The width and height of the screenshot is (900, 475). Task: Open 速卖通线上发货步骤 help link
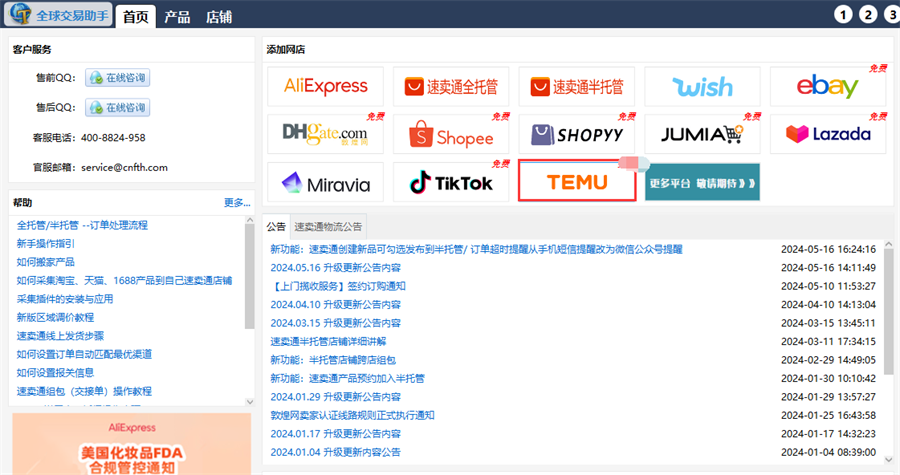(60, 336)
